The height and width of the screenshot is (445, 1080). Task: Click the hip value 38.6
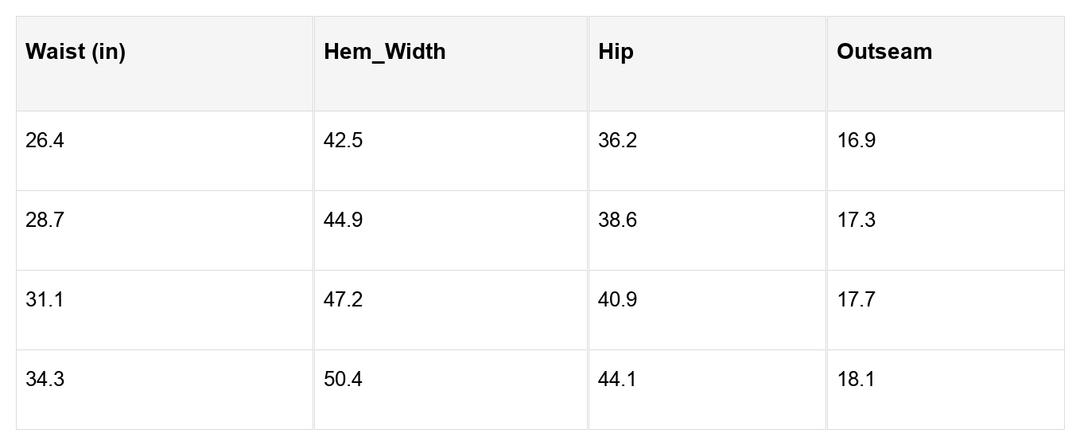click(x=617, y=220)
